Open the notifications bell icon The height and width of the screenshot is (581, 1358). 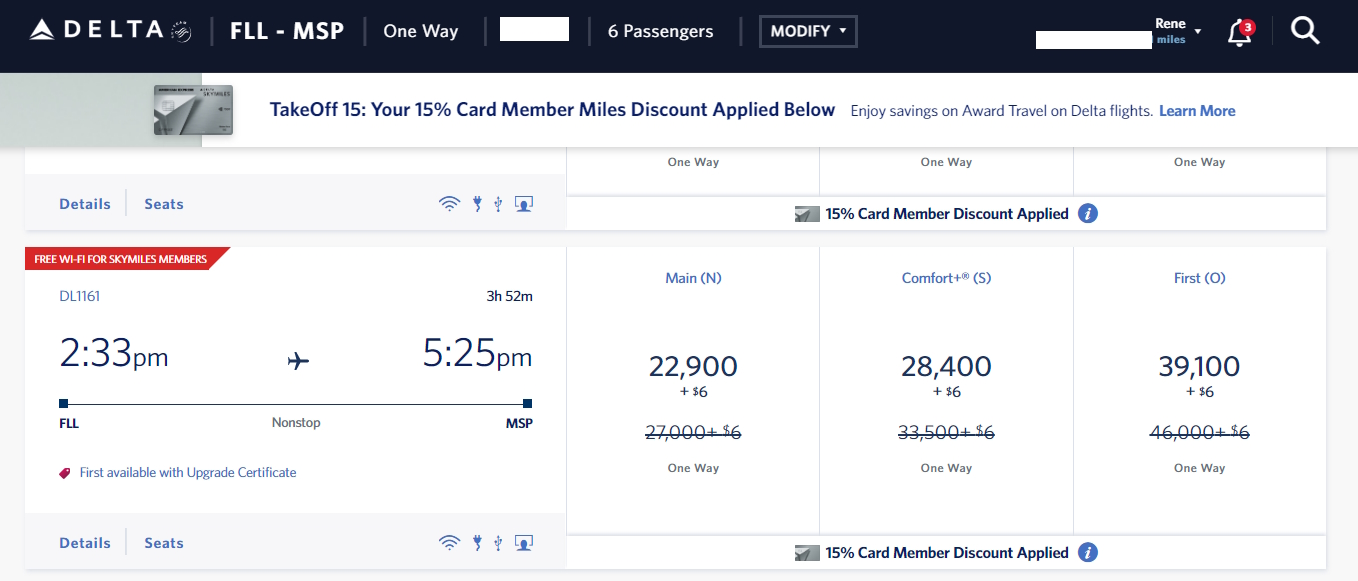point(1239,32)
